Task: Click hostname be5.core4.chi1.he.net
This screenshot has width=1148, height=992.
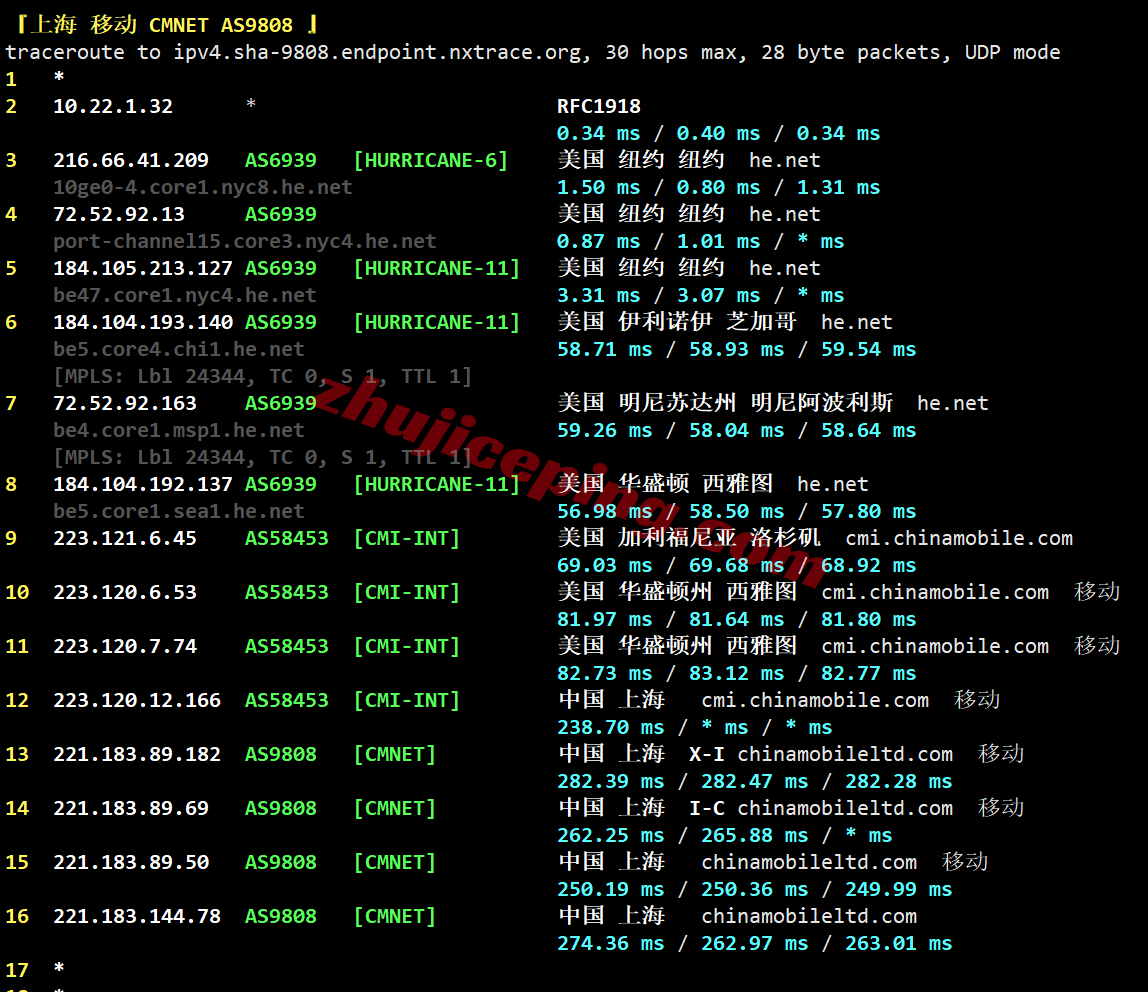Action: (179, 349)
